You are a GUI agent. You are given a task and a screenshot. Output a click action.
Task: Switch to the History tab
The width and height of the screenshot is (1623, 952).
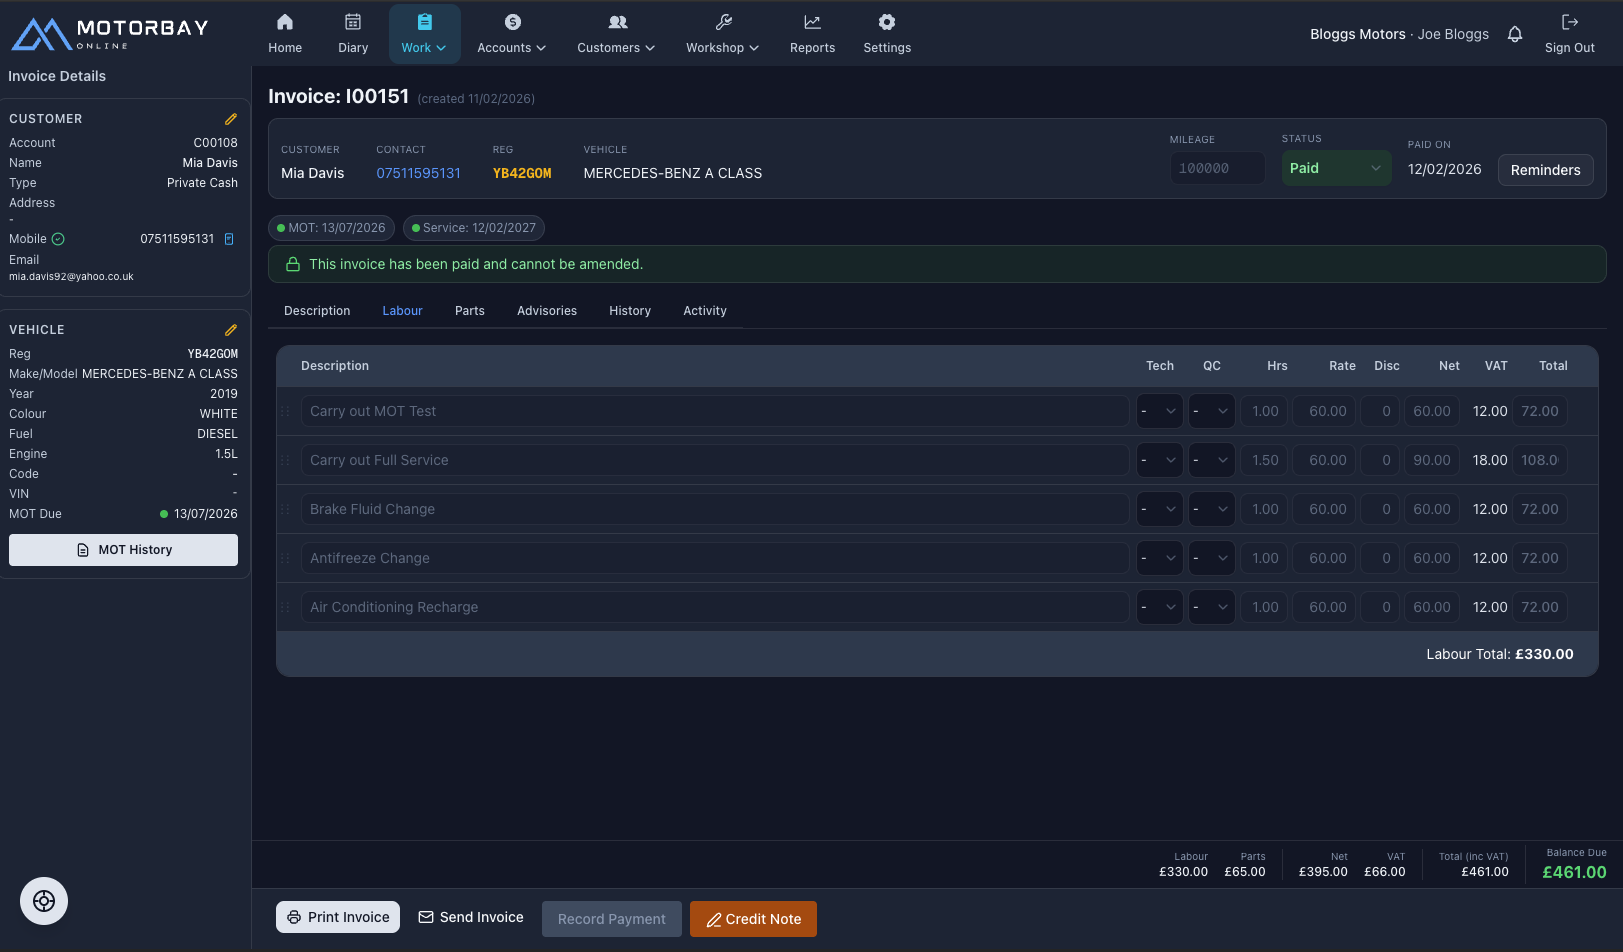[630, 310]
